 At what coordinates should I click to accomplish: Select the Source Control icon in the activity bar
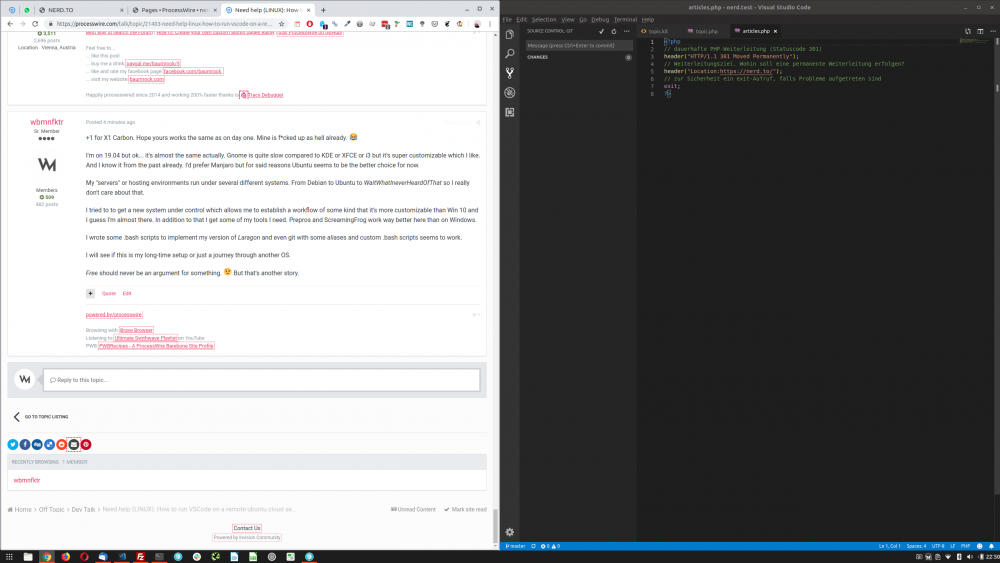coord(510,73)
